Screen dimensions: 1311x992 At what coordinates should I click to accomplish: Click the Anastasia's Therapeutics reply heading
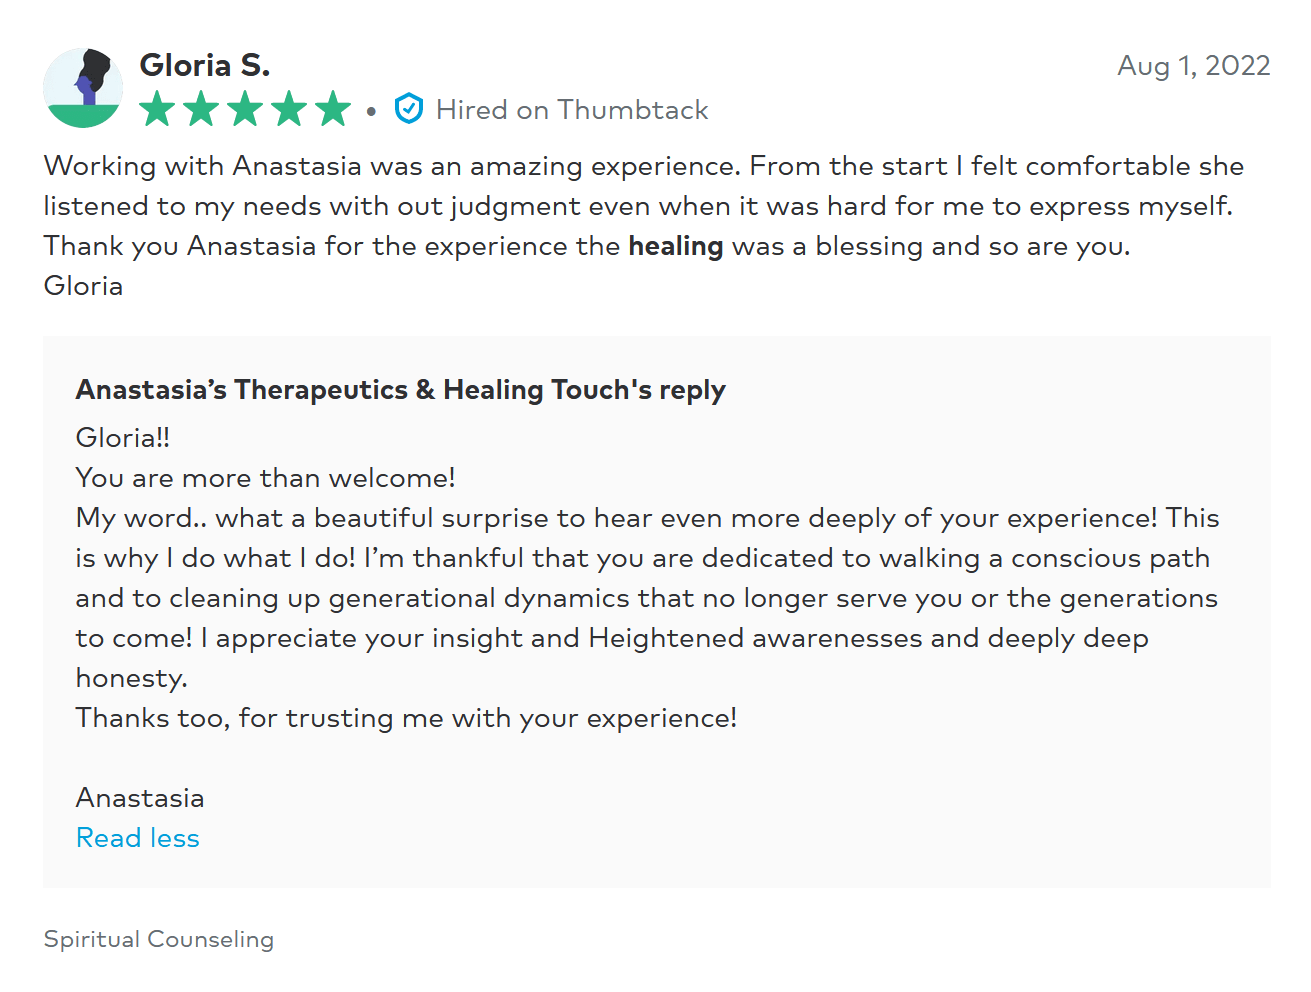tap(400, 390)
